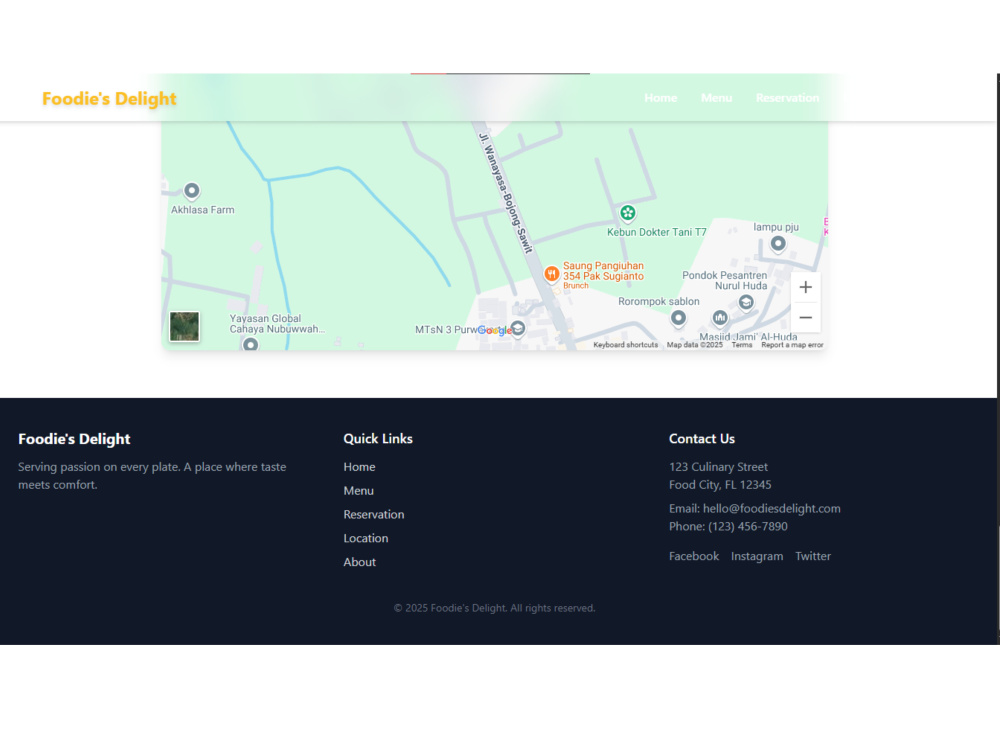Click the Akhlasa Farm map pin
Screen dimensions: 1000x750
[x=191, y=191]
